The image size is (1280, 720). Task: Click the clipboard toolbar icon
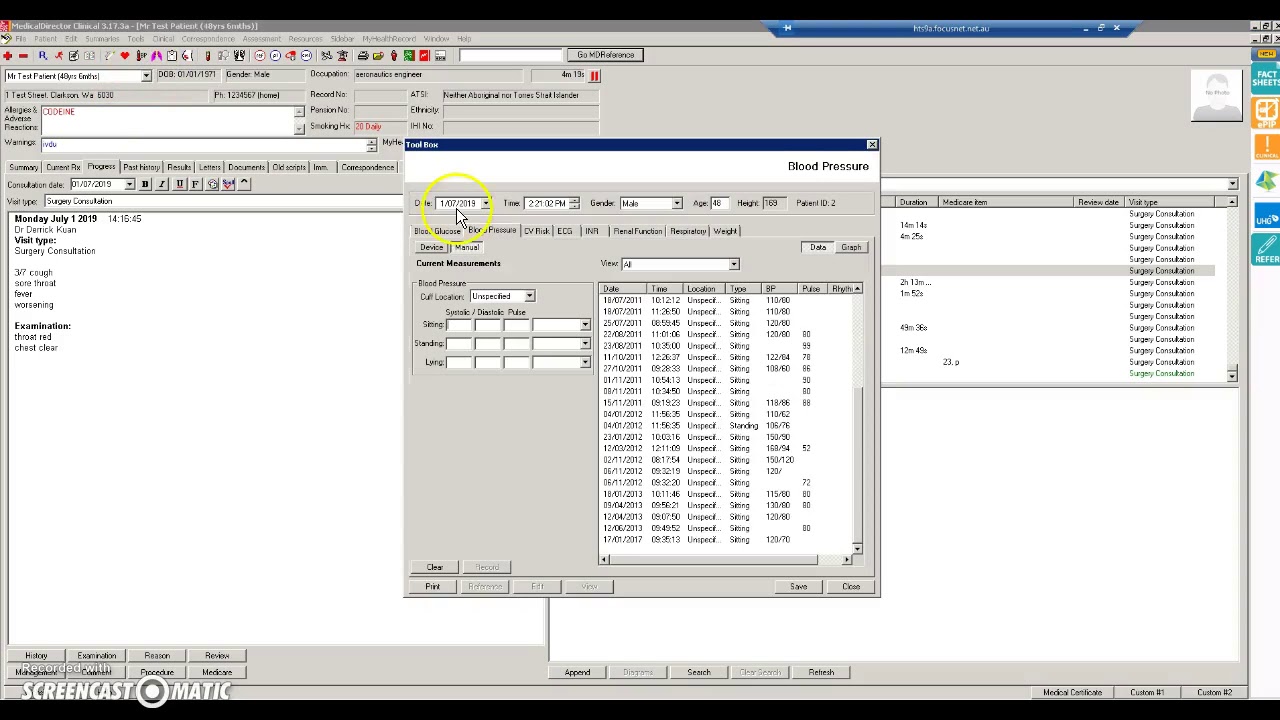tap(172, 55)
